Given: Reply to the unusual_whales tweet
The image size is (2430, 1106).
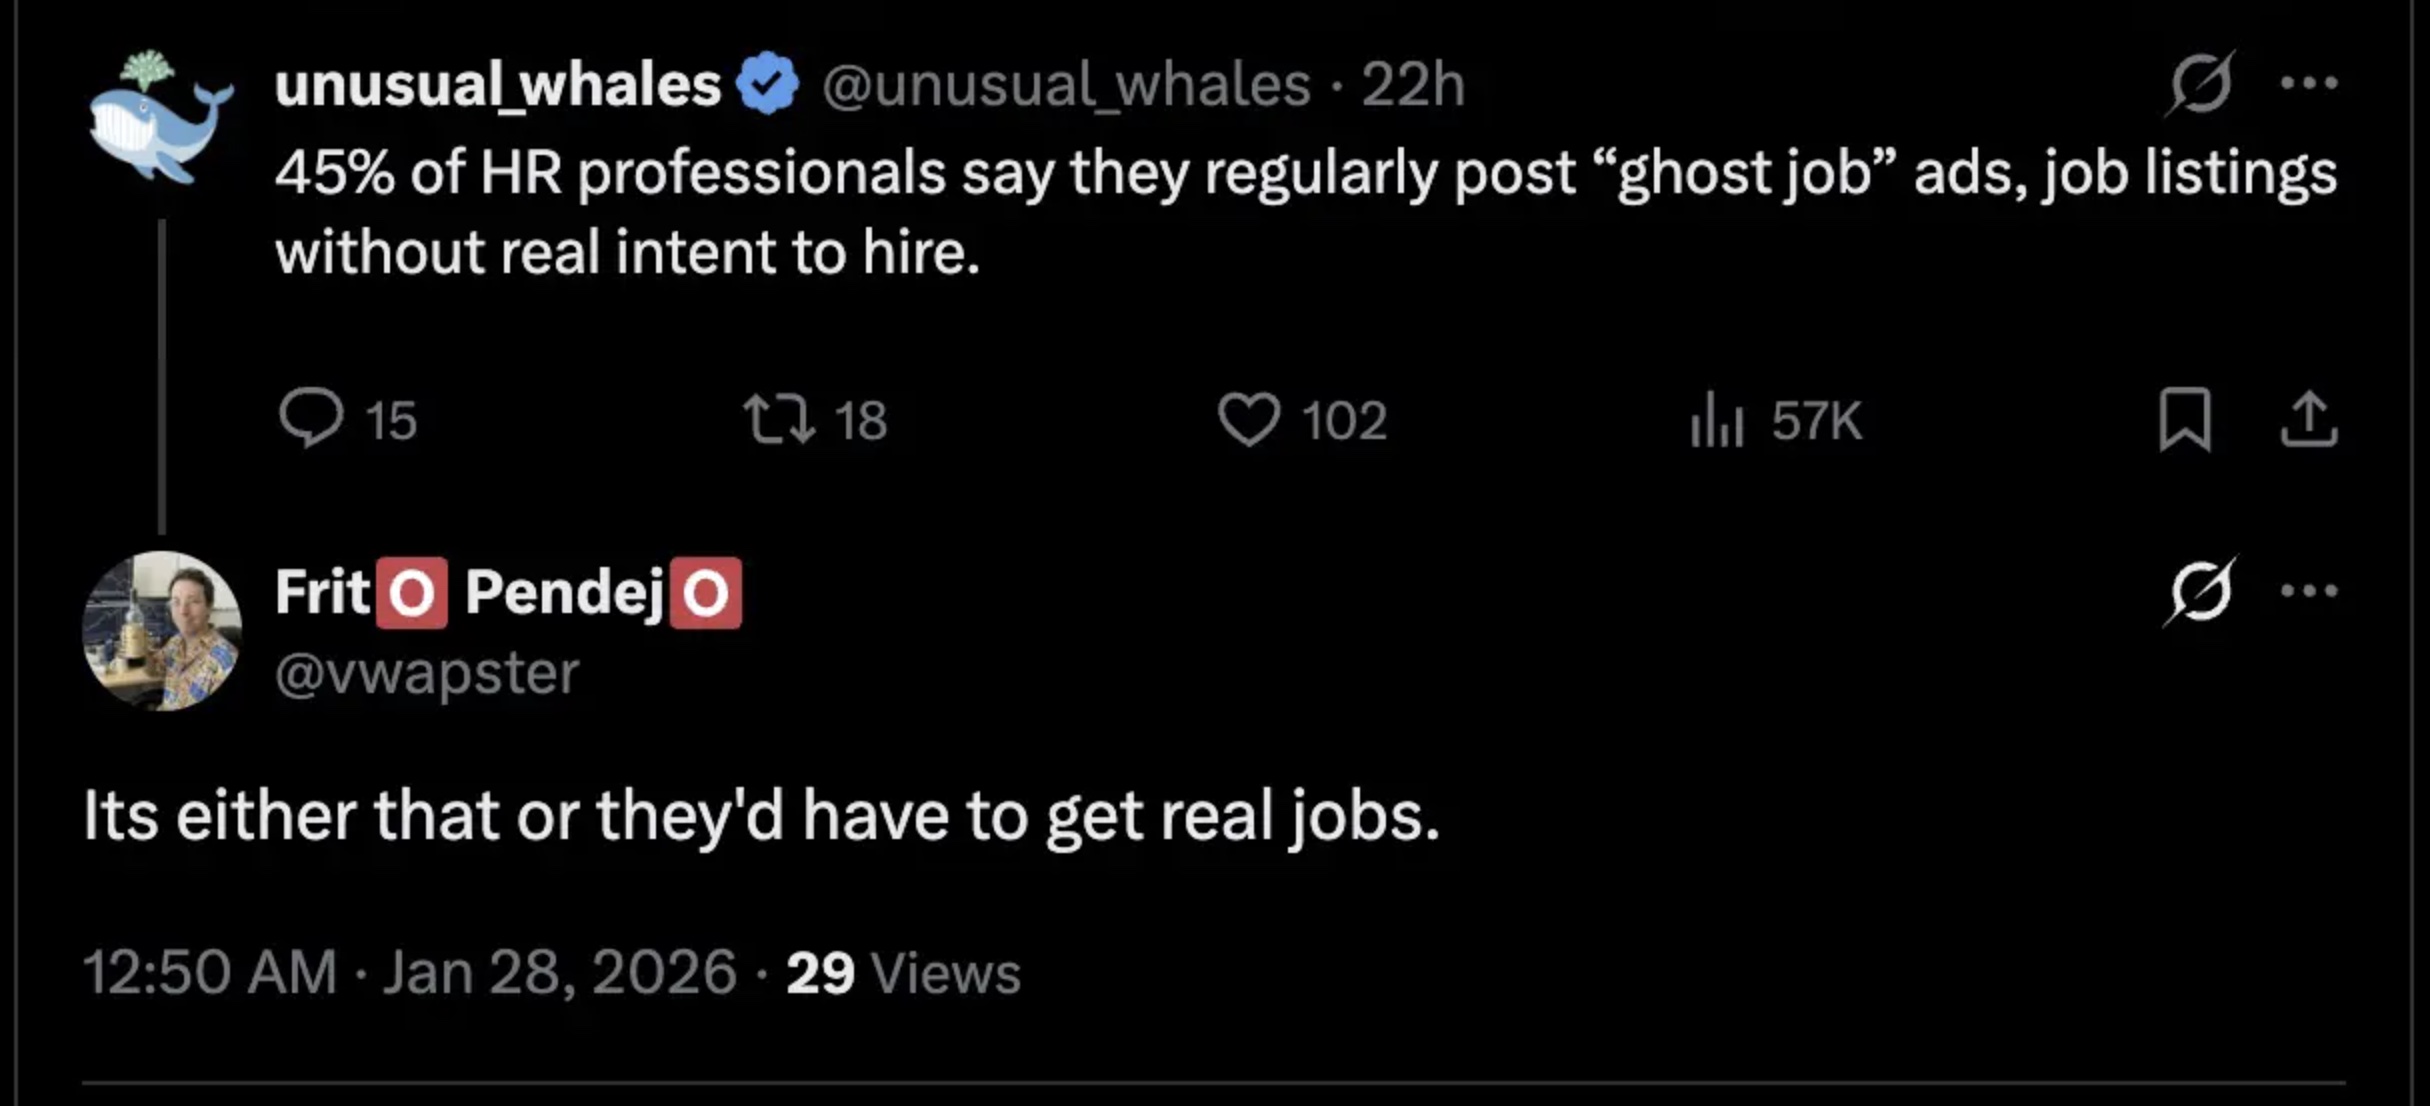Looking at the screenshot, I should click(311, 418).
